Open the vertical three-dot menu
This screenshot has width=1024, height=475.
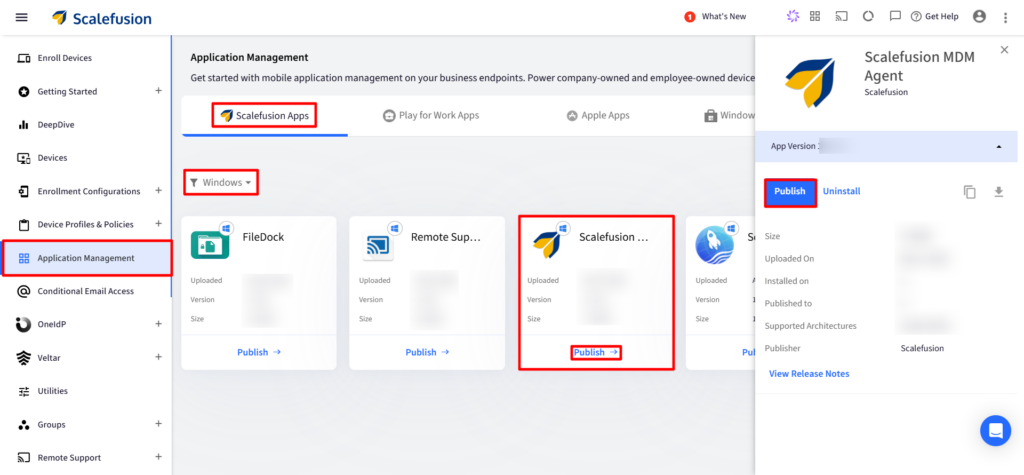pyautogui.click(x=1006, y=17)
